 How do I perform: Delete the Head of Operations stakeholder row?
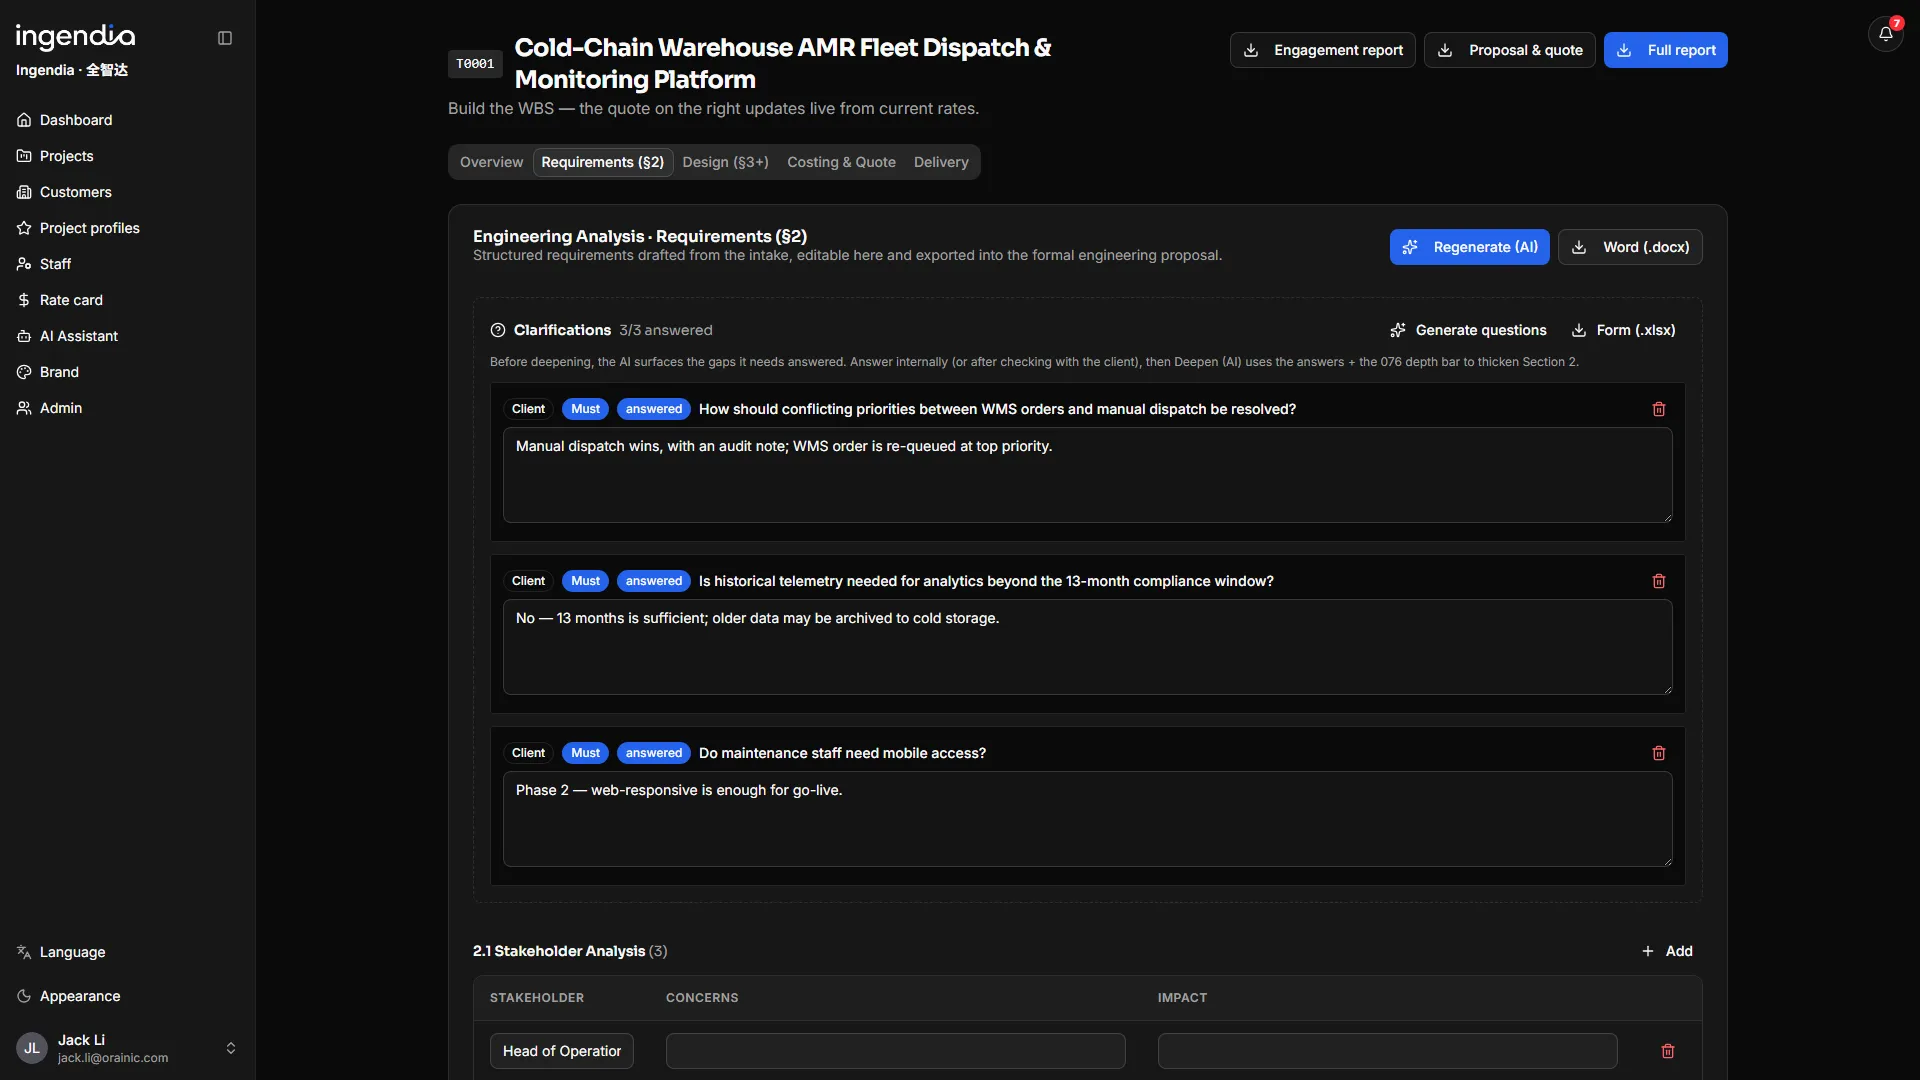click(x=1668, y=1051)
